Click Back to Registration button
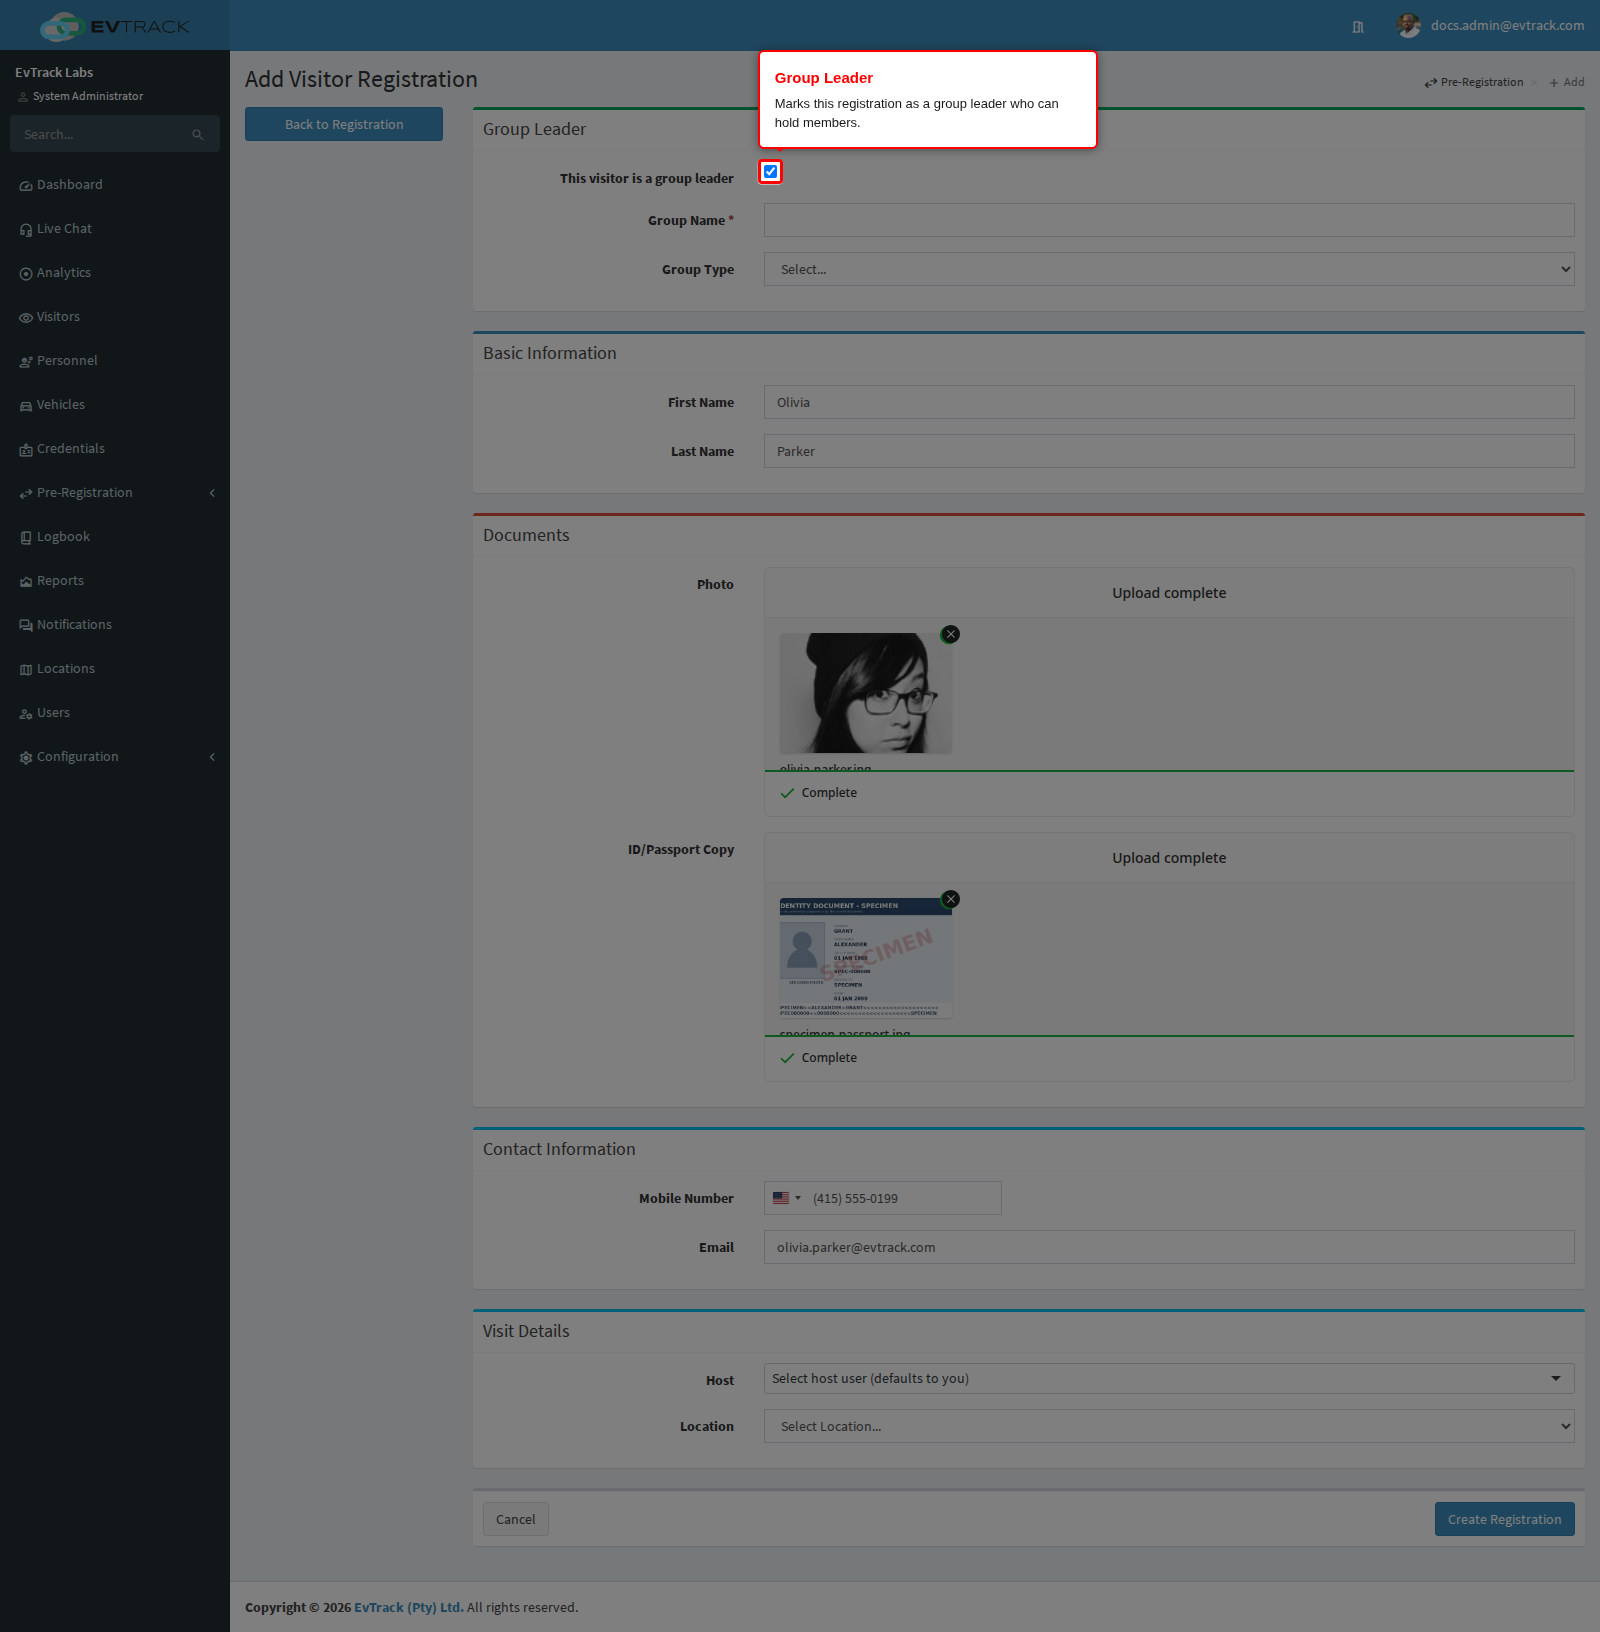The width and height of the screenshot is (1600, 1632). 344,124
